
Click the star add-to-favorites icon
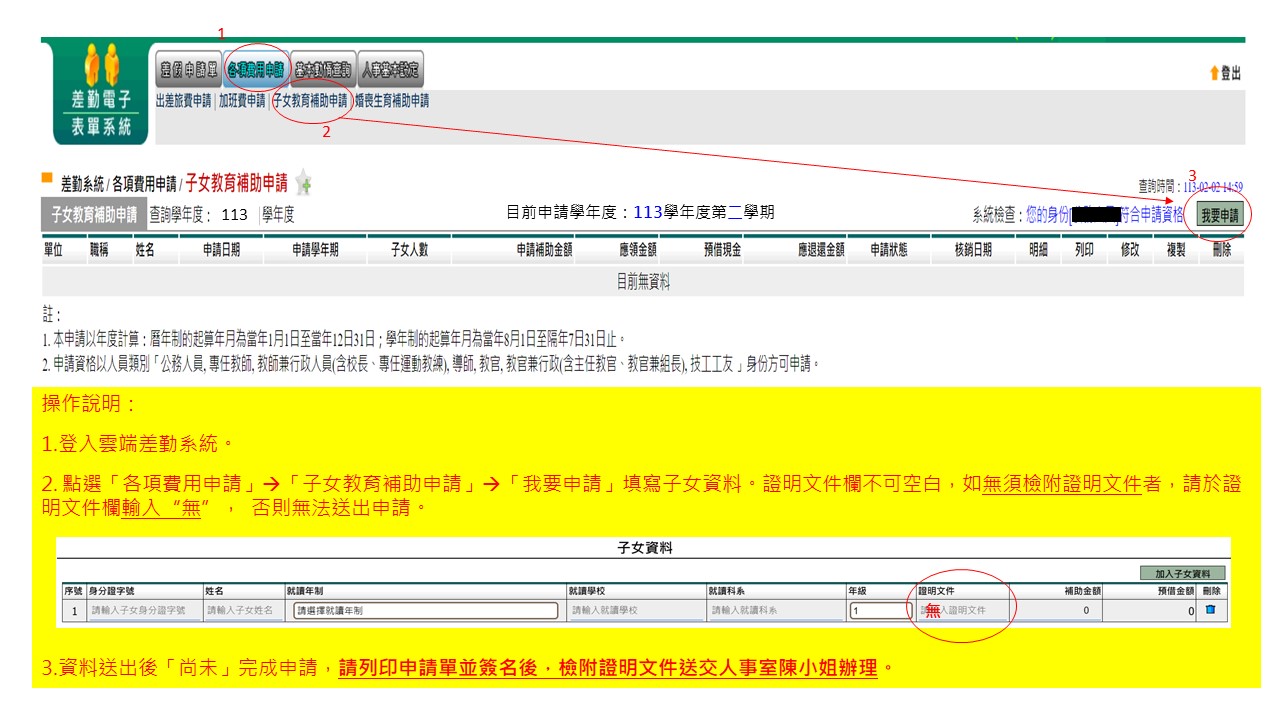coord(303,183)
